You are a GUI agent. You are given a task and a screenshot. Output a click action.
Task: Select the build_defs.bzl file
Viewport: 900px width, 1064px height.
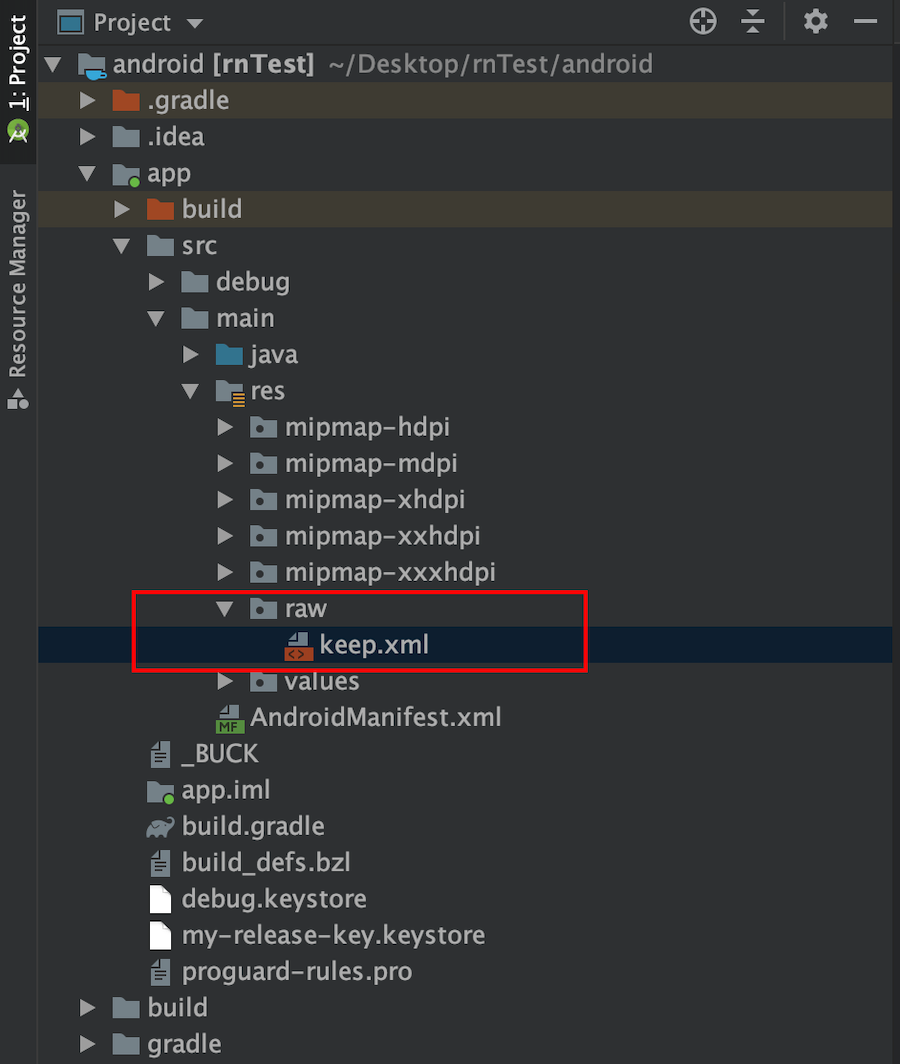265,863
